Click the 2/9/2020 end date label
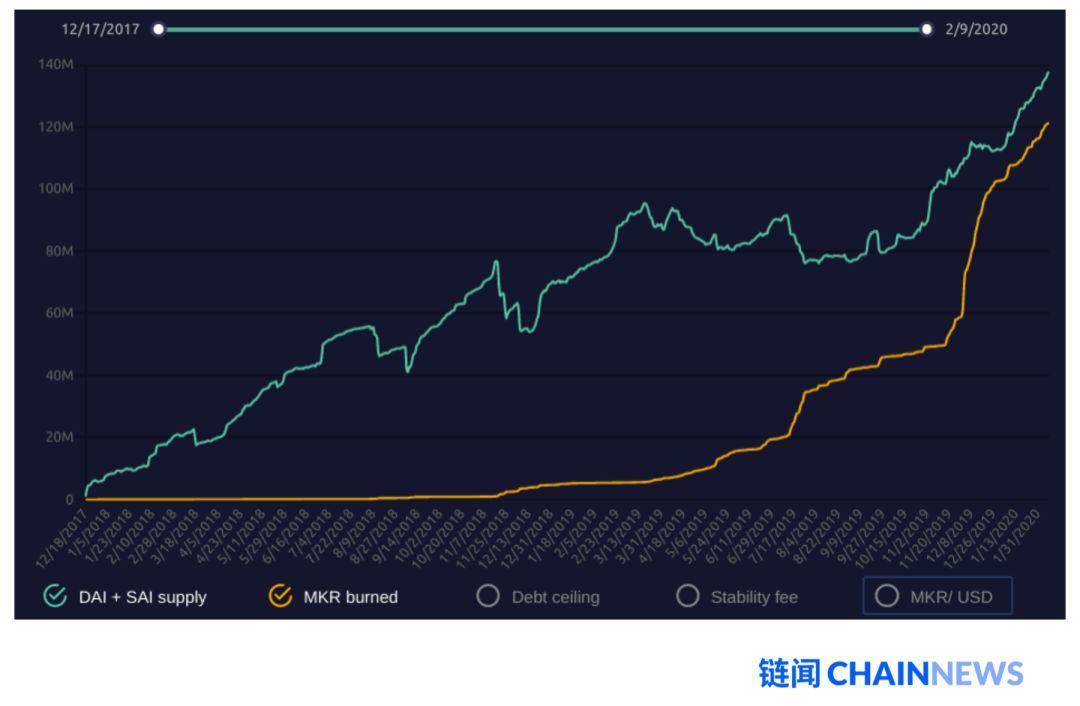Screen dimensions: 1080x706 976,29
